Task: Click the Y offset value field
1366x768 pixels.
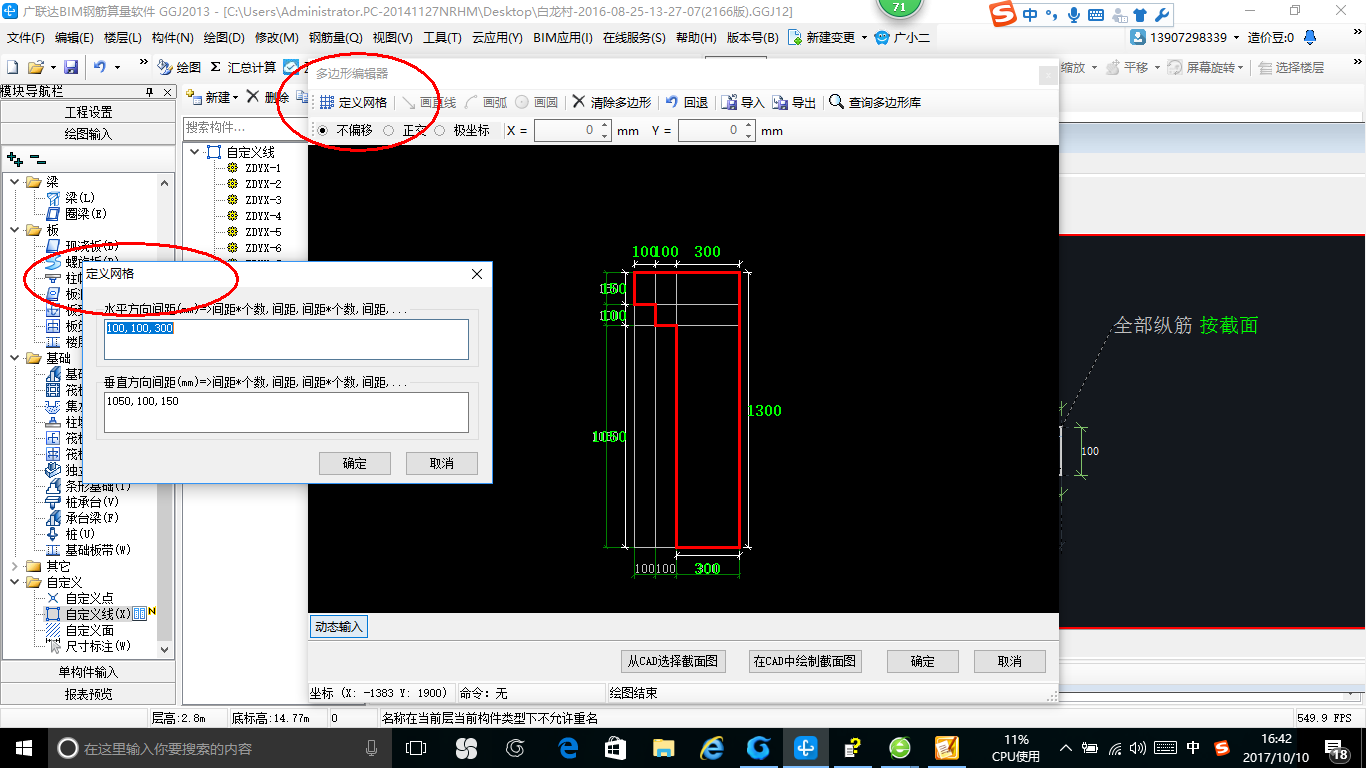Action: pos(709,131)
